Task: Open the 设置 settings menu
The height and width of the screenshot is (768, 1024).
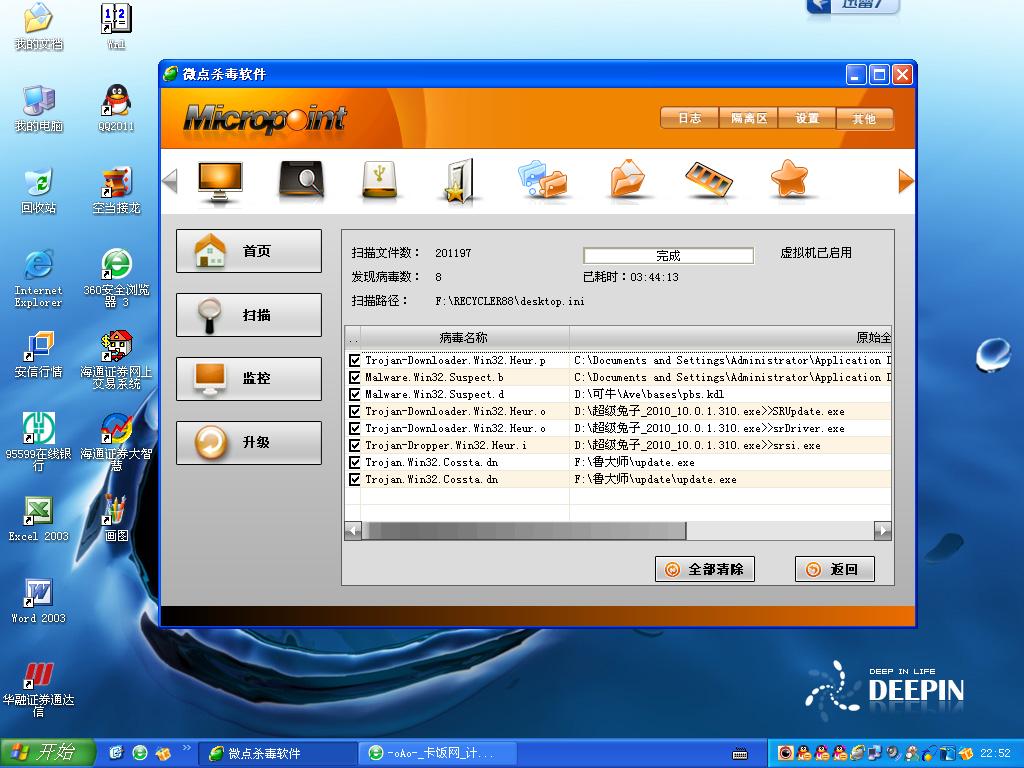Action: coord(807,118)
